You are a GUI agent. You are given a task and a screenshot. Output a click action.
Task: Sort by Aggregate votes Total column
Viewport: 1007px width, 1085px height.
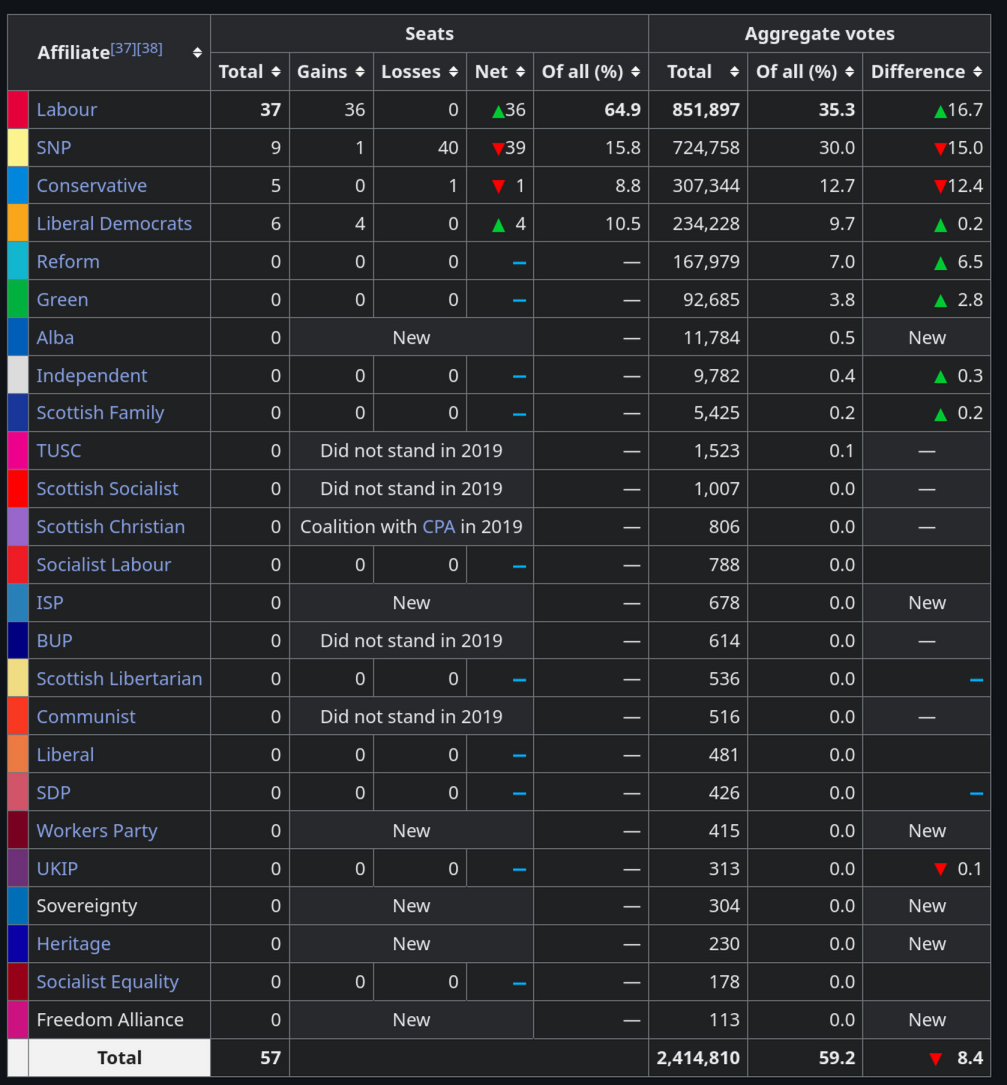pyautogui.click(x=734, y=72)
